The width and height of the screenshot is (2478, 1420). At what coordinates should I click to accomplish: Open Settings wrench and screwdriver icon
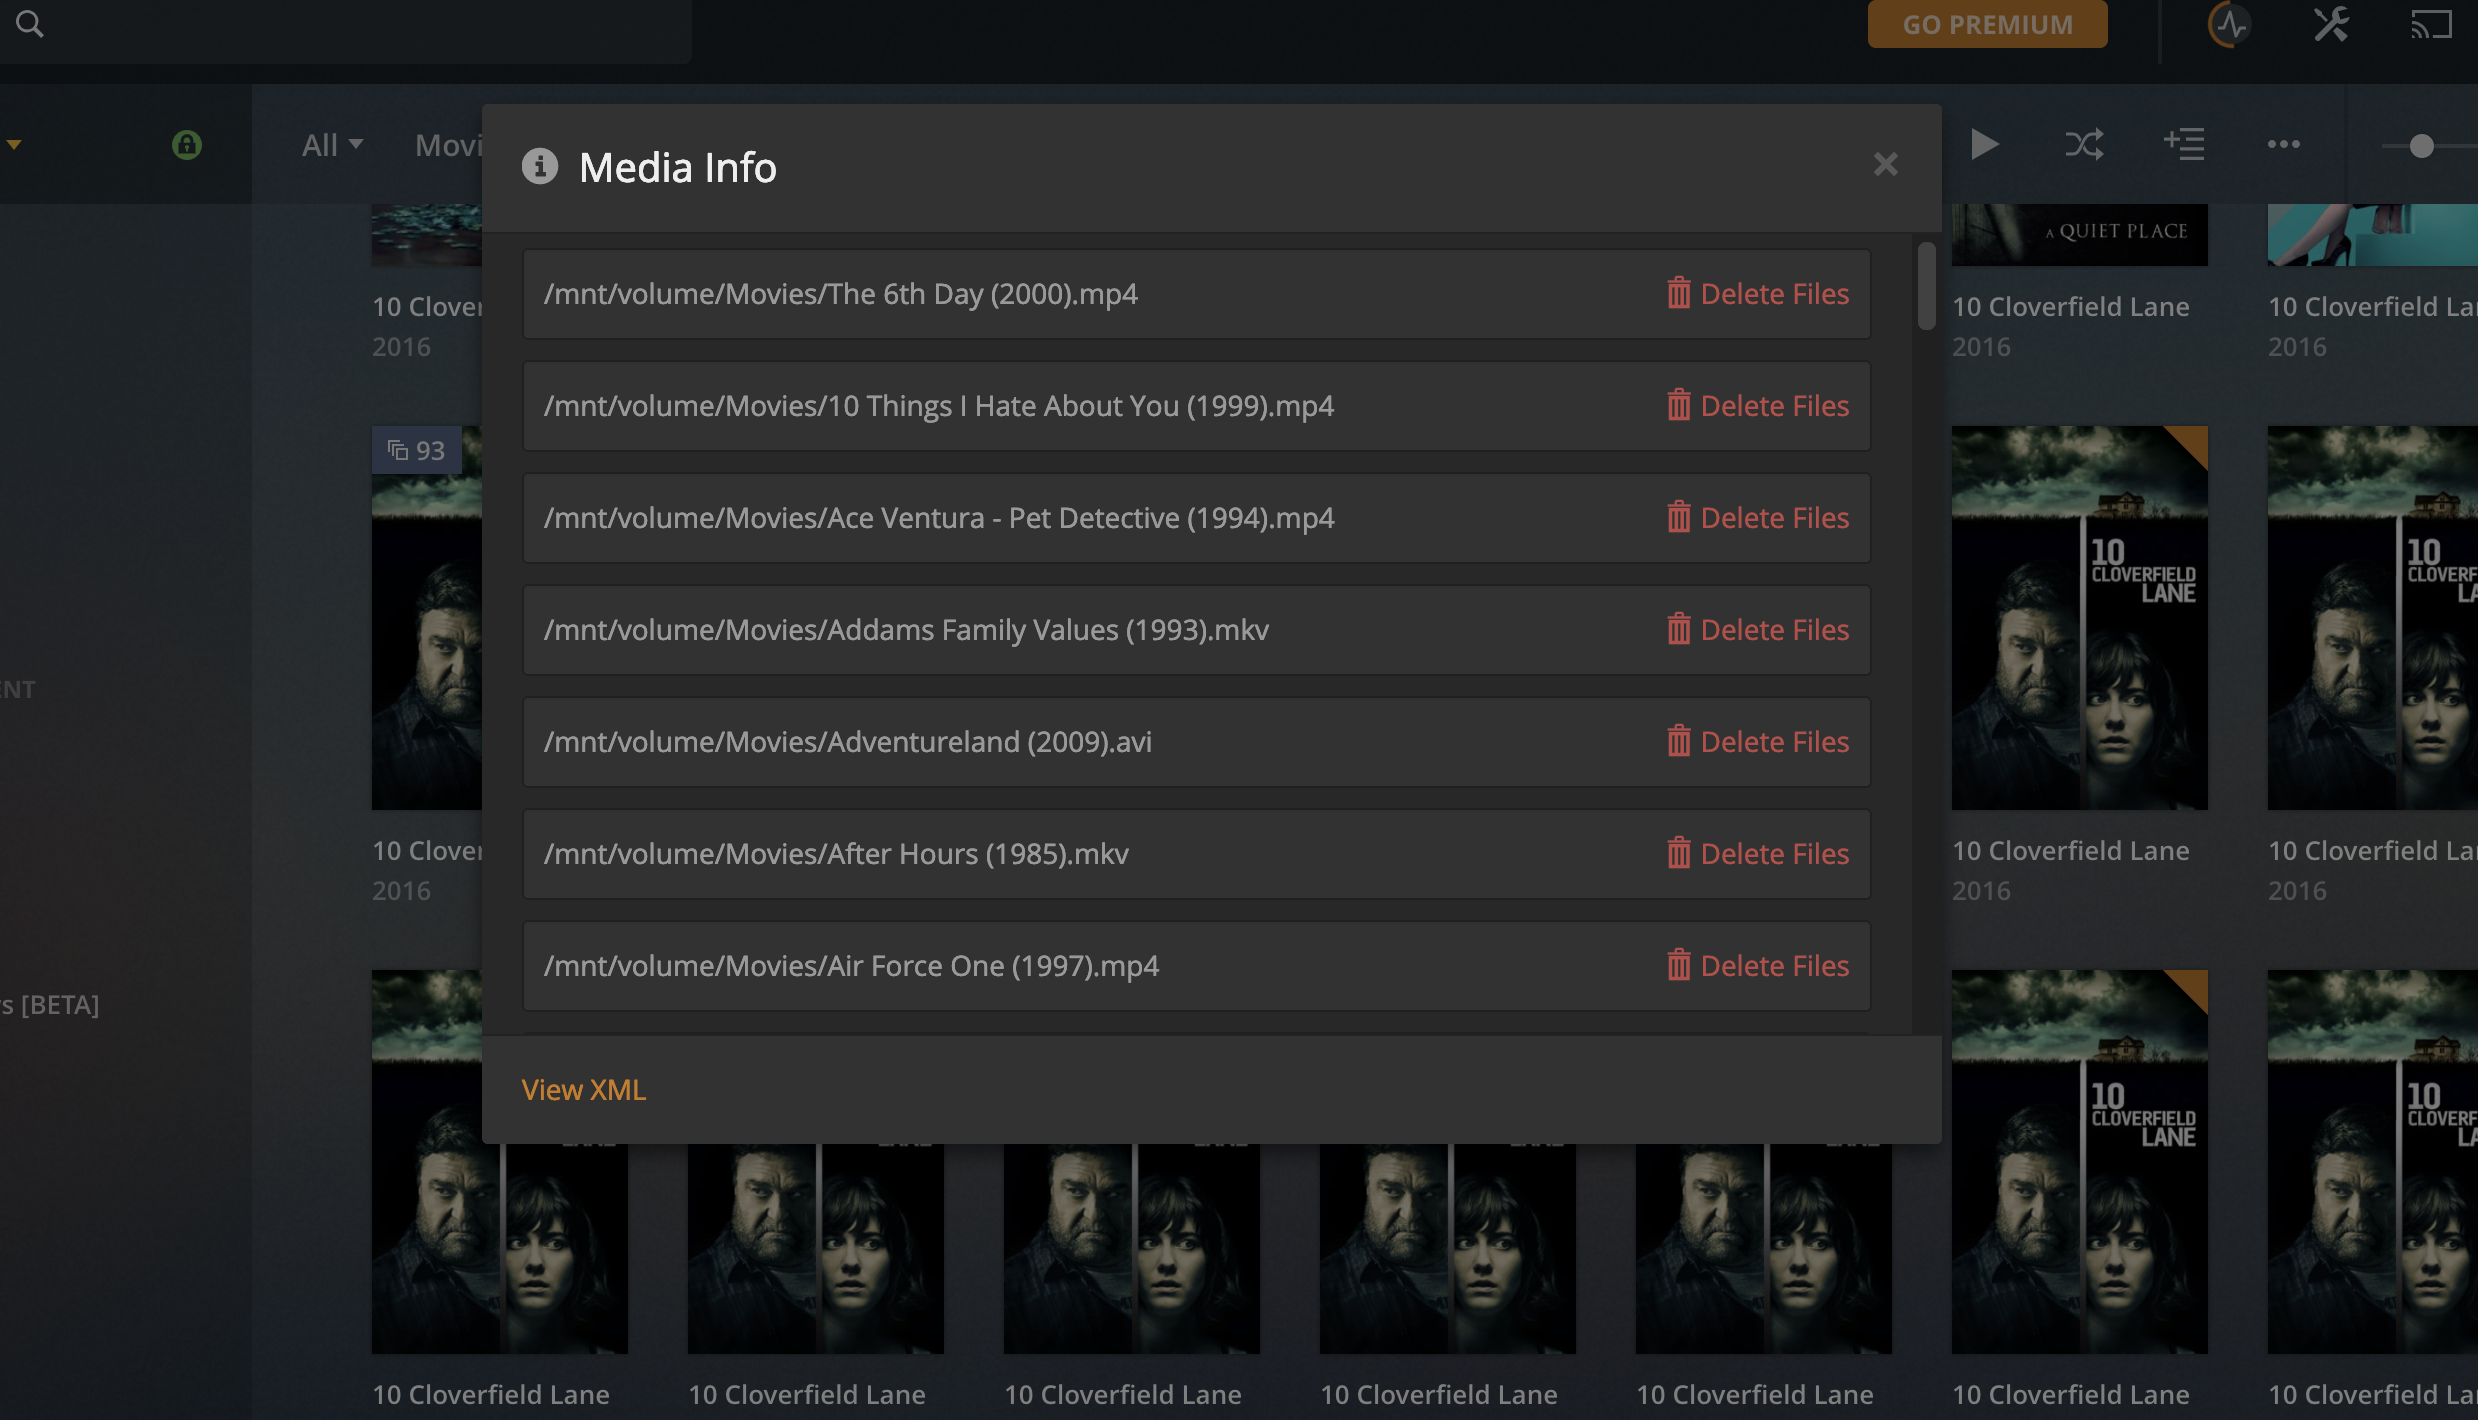2331,24
